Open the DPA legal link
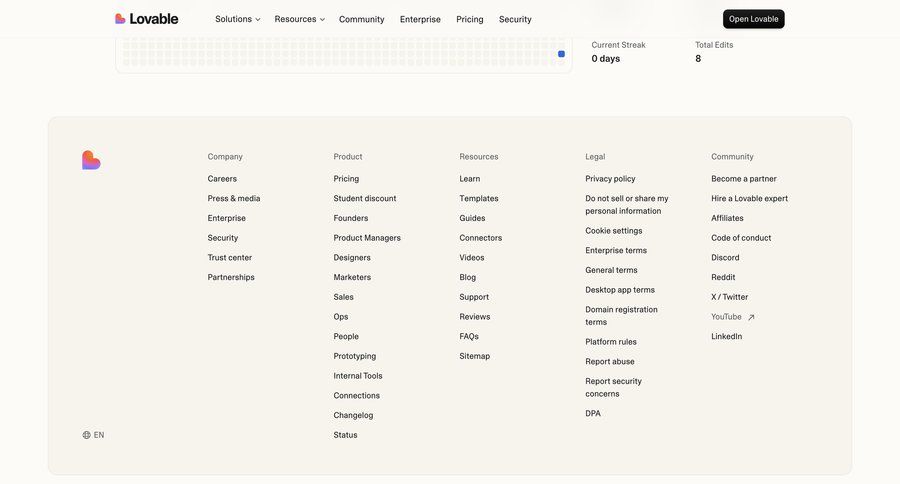The height and width of the screenshot is (484, 900). click(593, 413)
